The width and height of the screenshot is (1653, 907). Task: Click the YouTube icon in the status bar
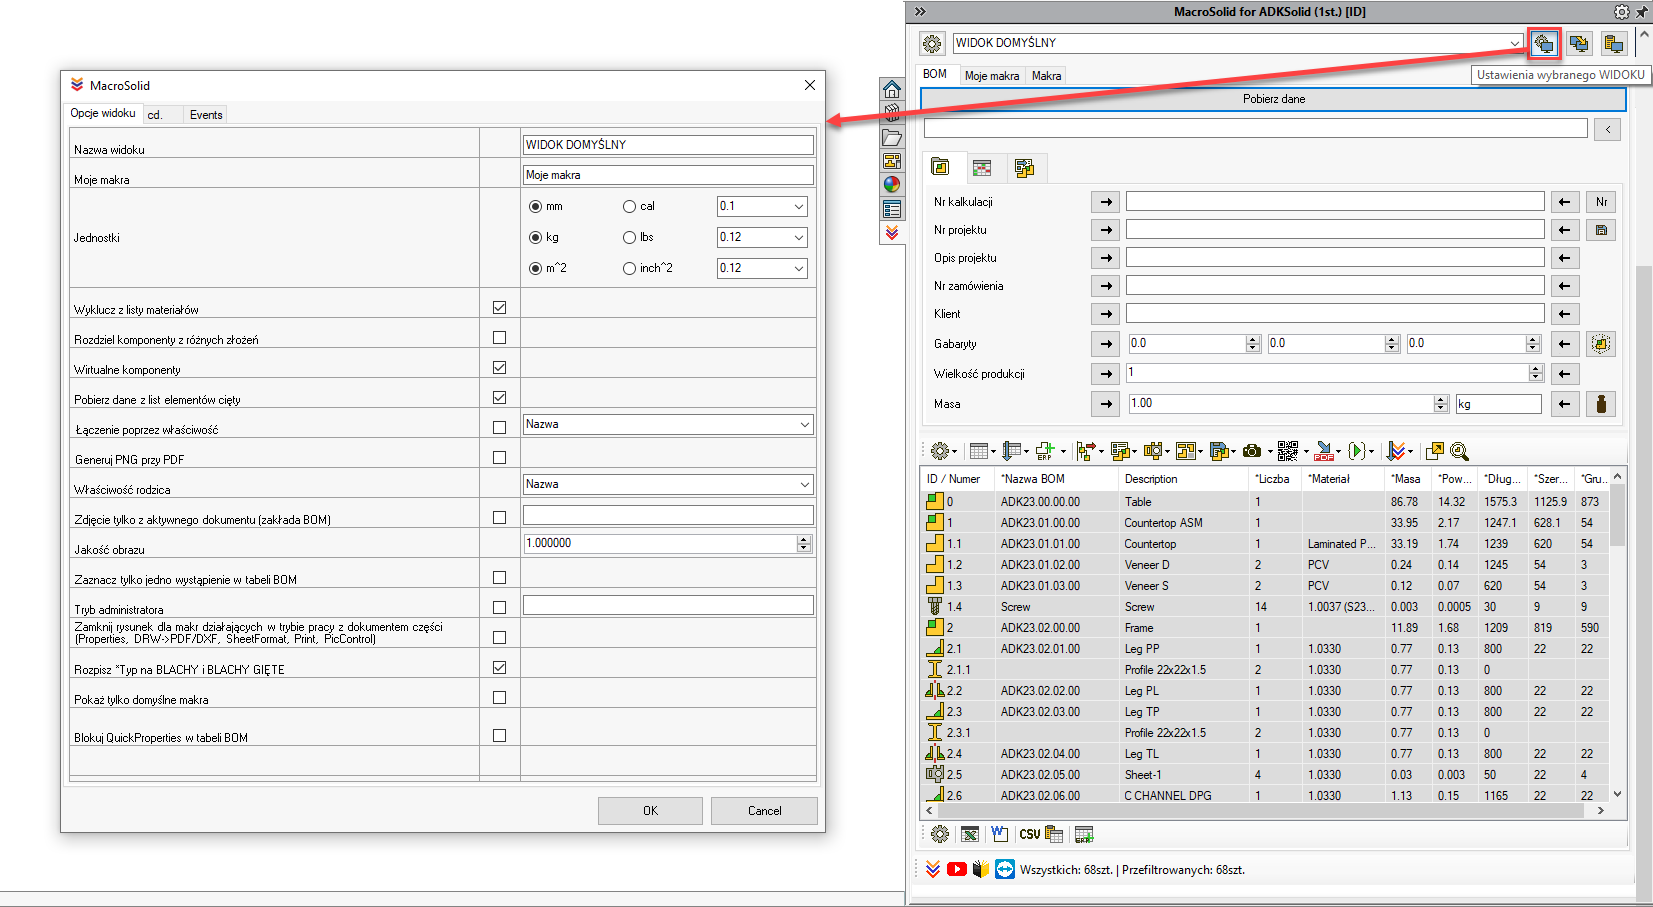click(957, 869)
